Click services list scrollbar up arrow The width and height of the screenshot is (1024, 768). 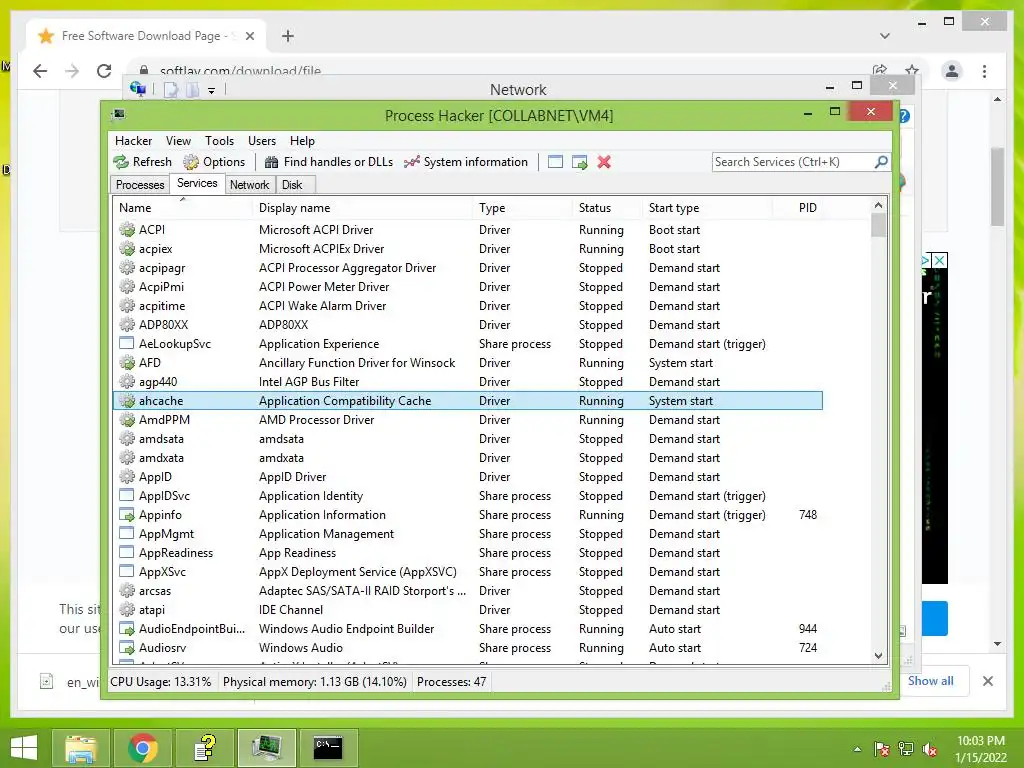pos(878,205)
